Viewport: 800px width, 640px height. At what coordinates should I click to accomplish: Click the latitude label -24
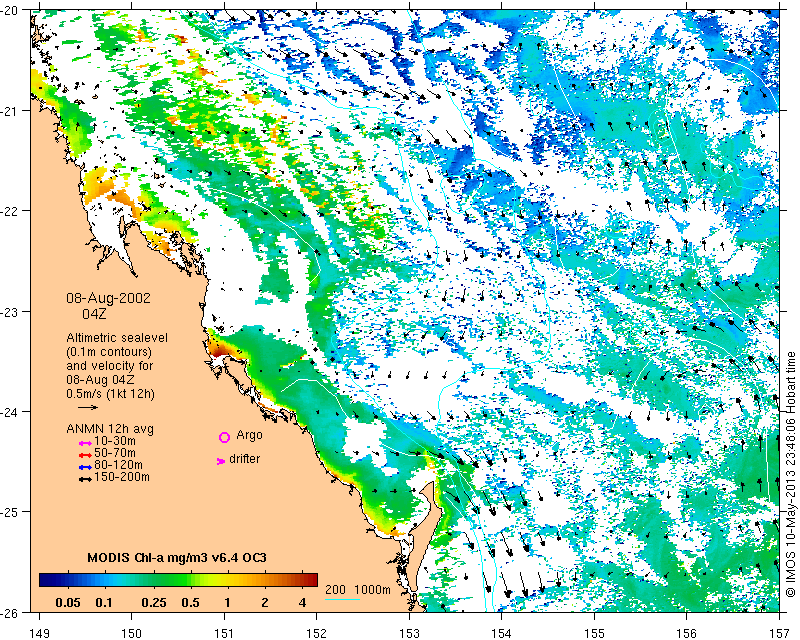9,411
